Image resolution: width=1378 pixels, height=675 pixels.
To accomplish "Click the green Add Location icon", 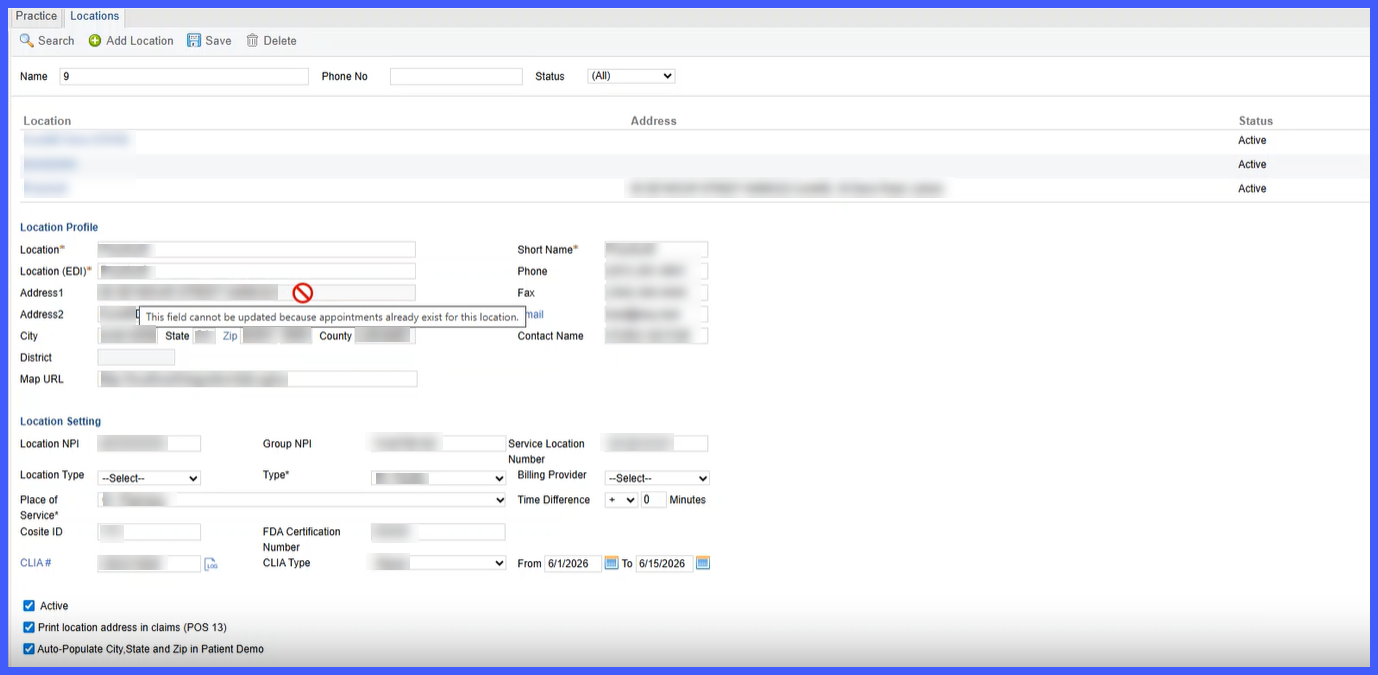I will pos(95,41).
